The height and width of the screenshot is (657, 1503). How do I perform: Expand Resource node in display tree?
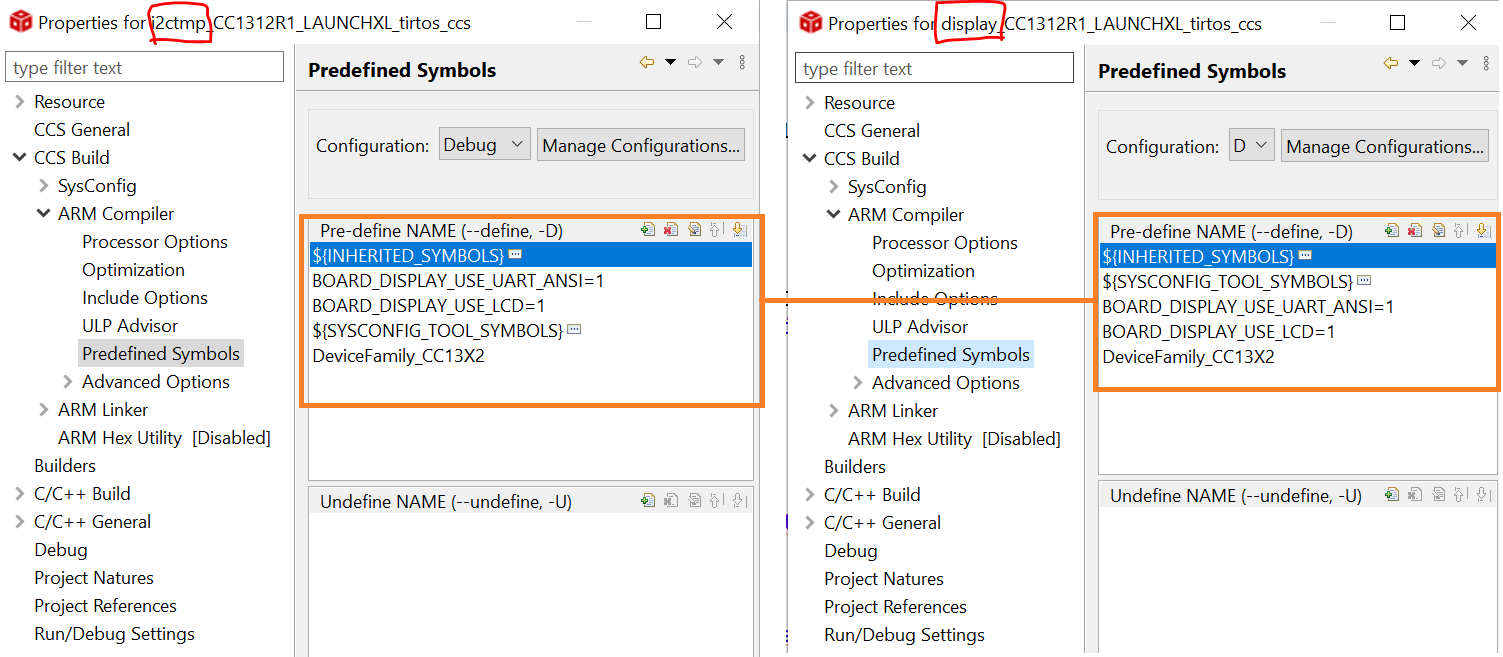click(810, 102)
